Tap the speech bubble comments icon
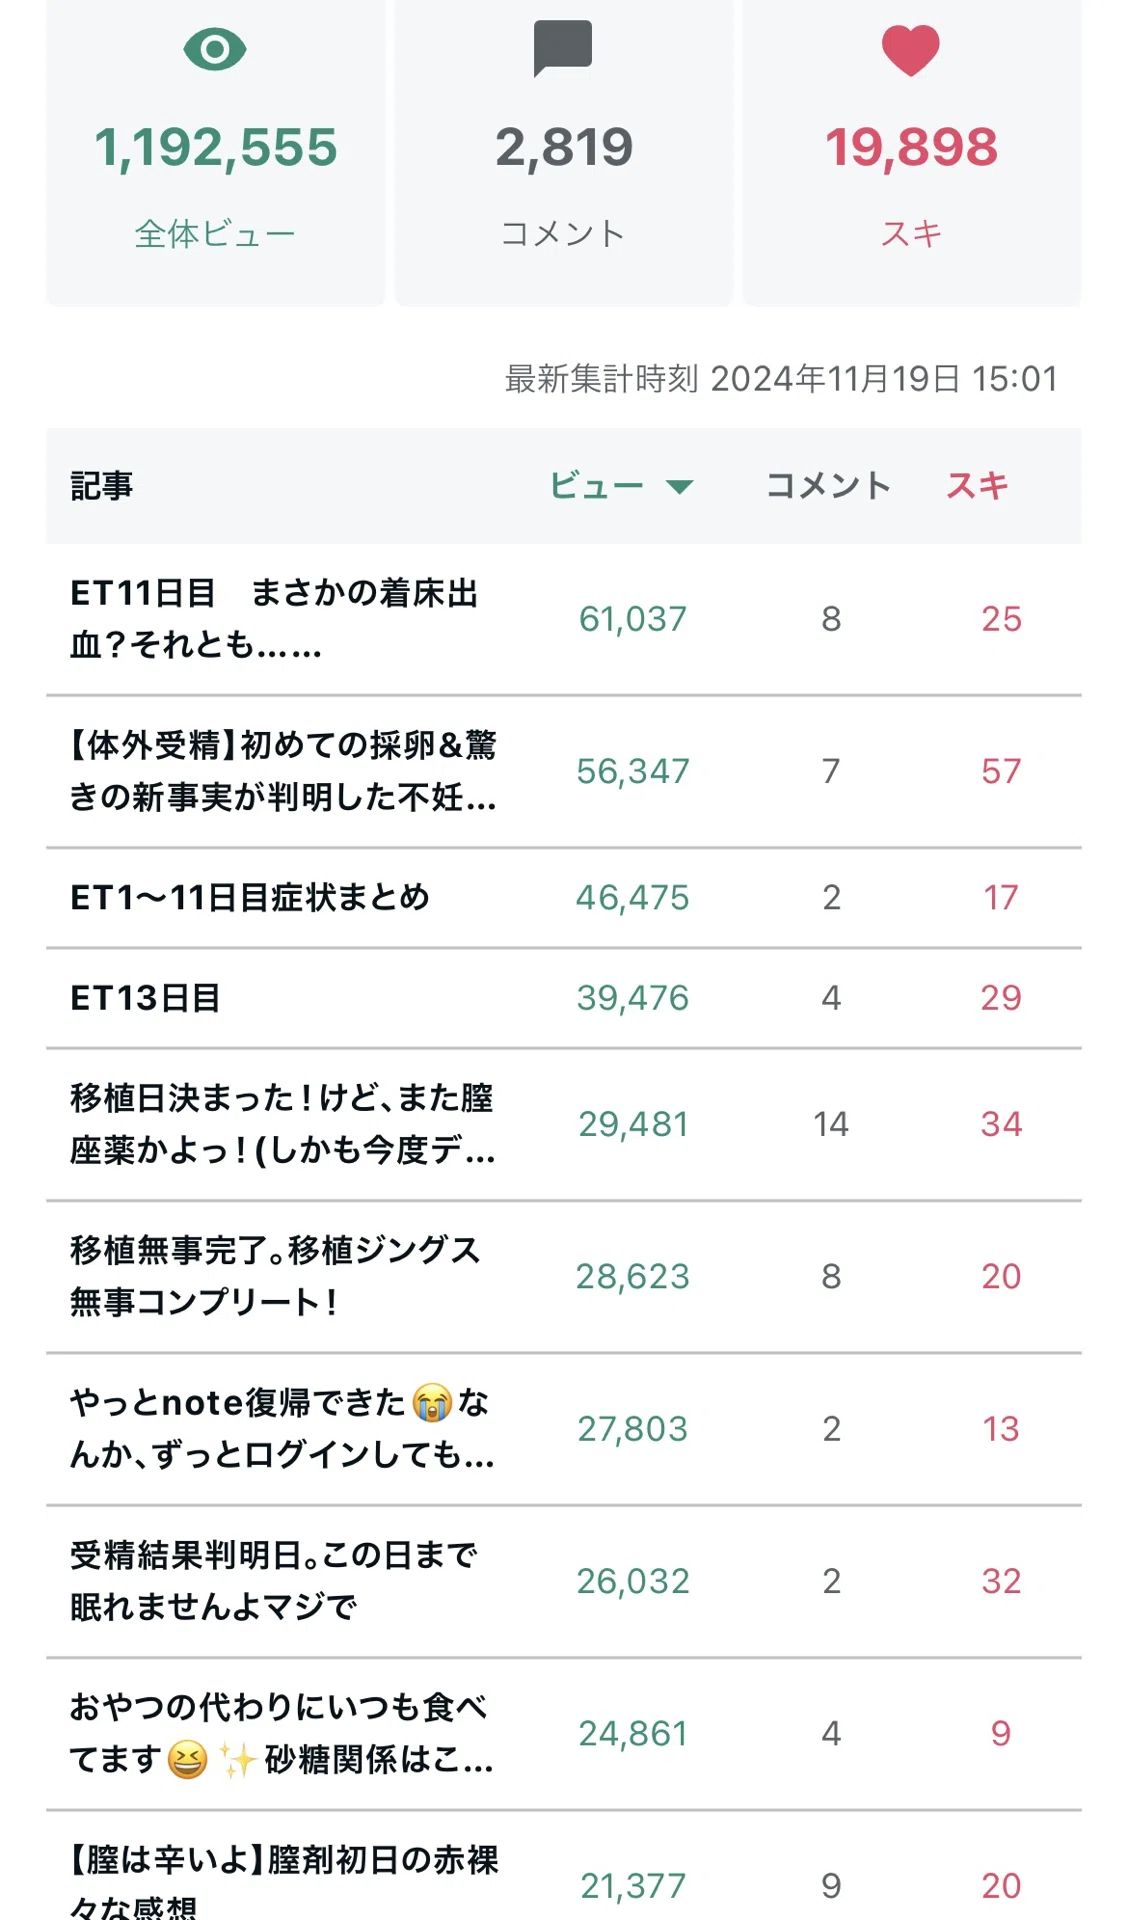This screenshot has width=1128, height=1920. (563, 48)
